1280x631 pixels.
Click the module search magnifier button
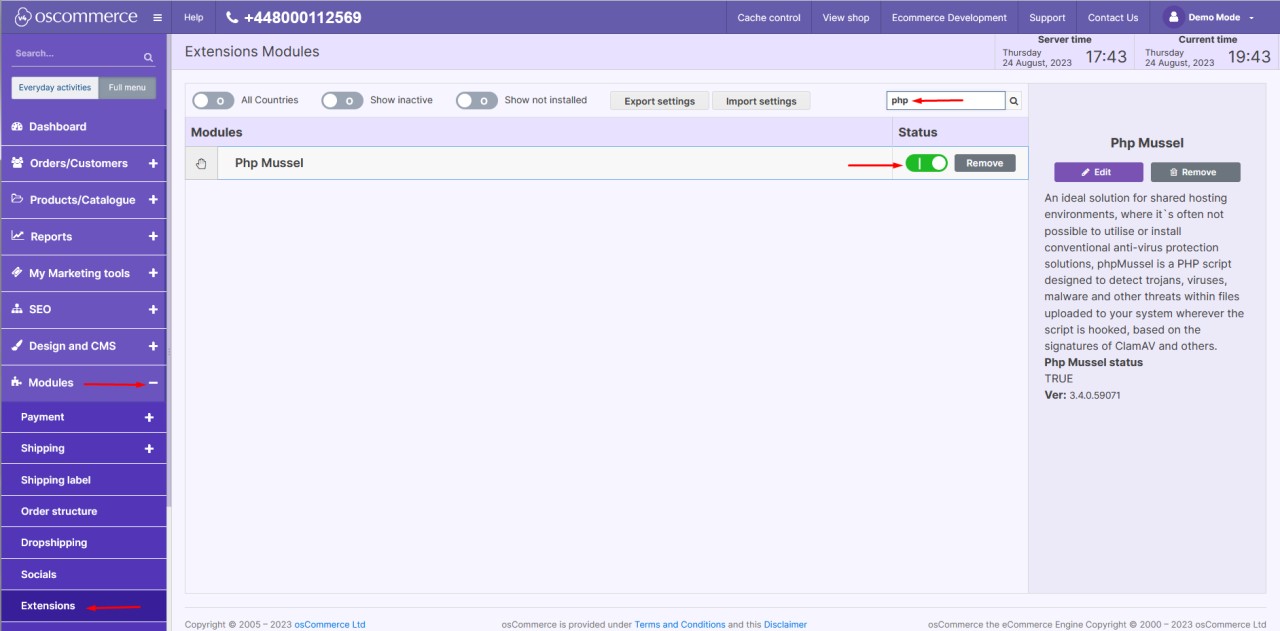[1013, 101]
